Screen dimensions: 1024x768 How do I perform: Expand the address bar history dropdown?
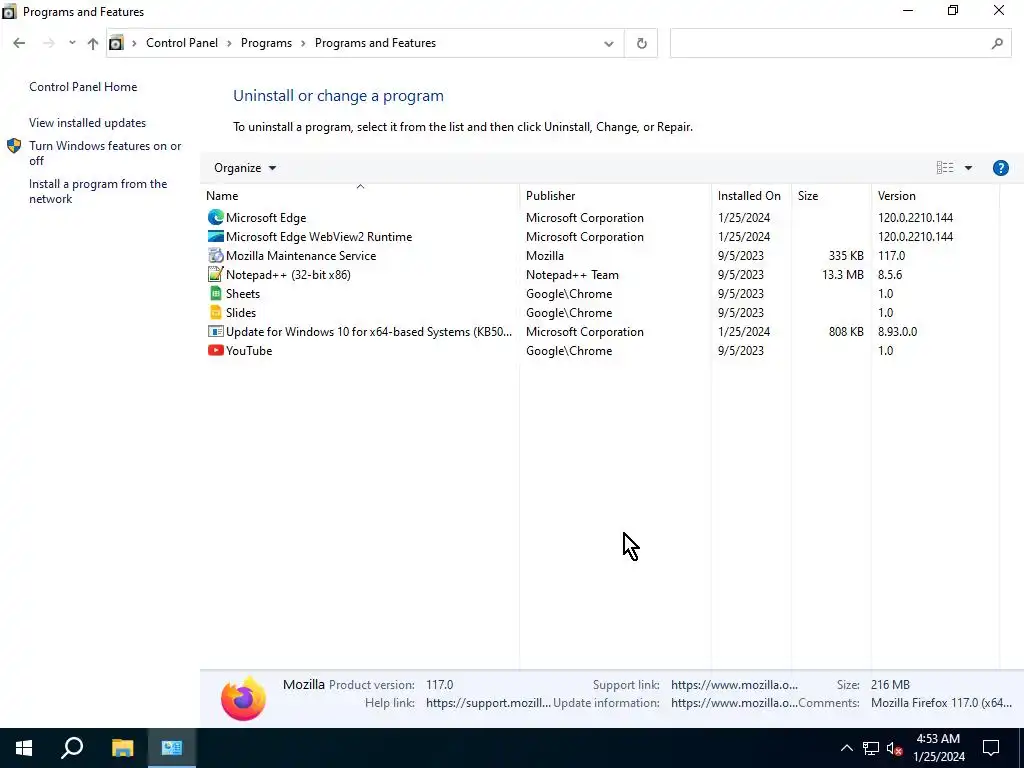[x=609, y=43]
